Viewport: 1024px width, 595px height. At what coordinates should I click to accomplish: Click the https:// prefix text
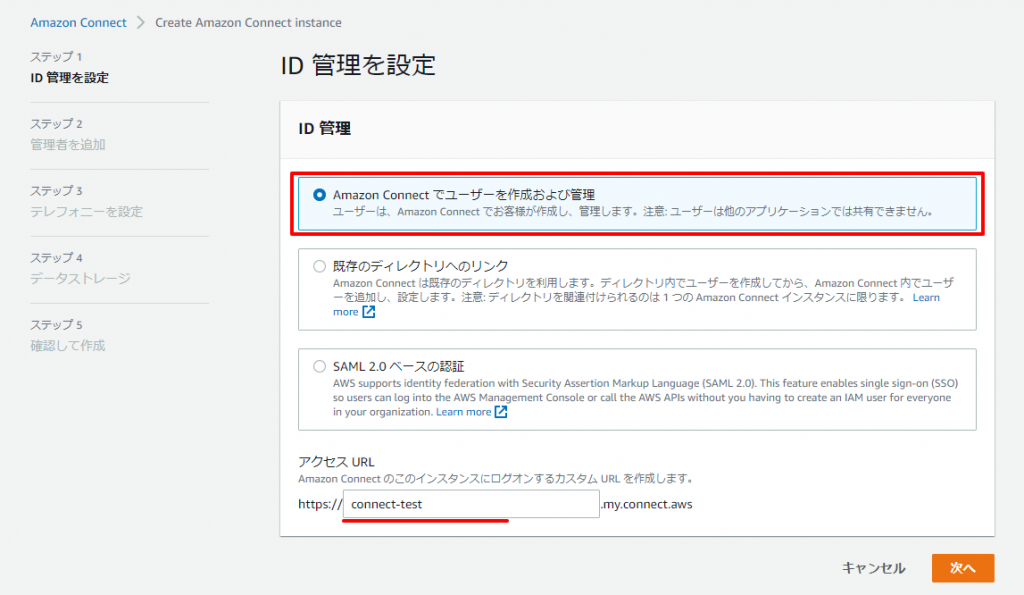(320, 504)
